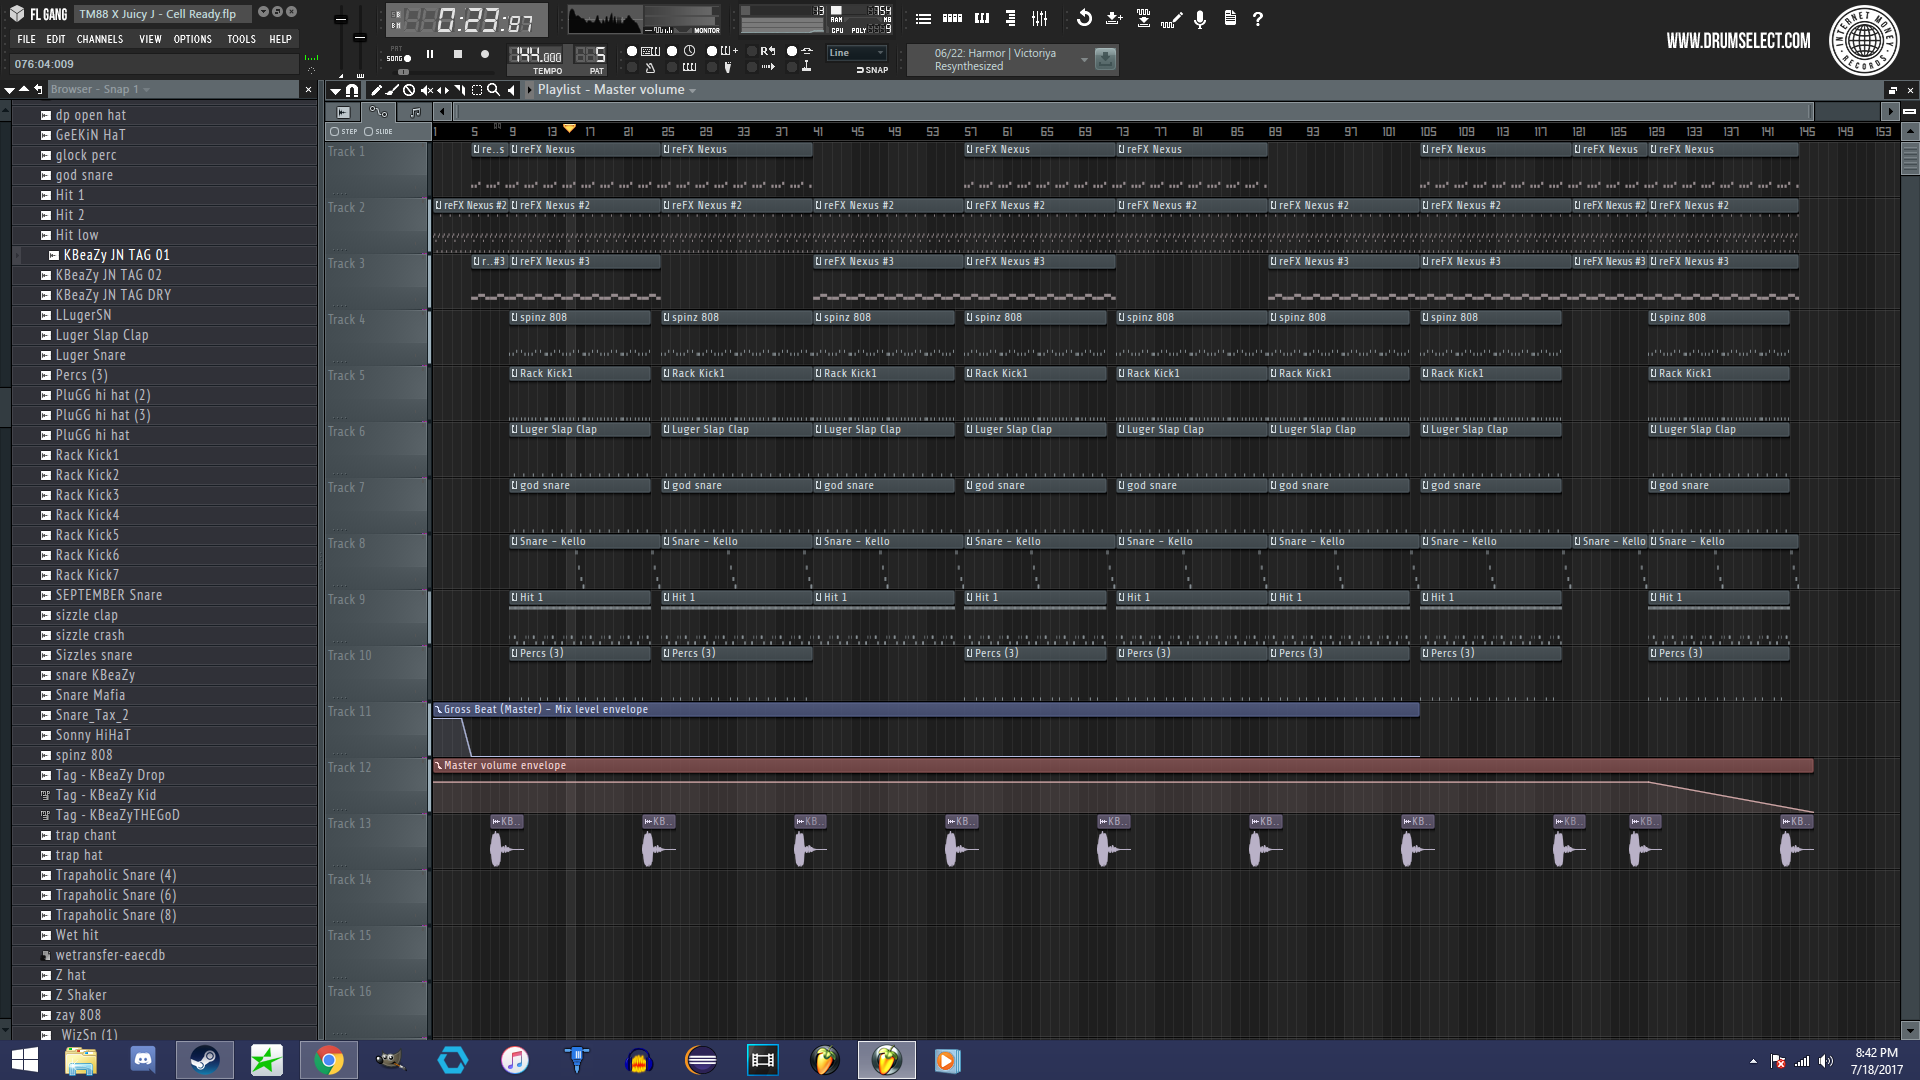Open the project info icon
The image size is (1920, 1080).
coord(1230,18)
